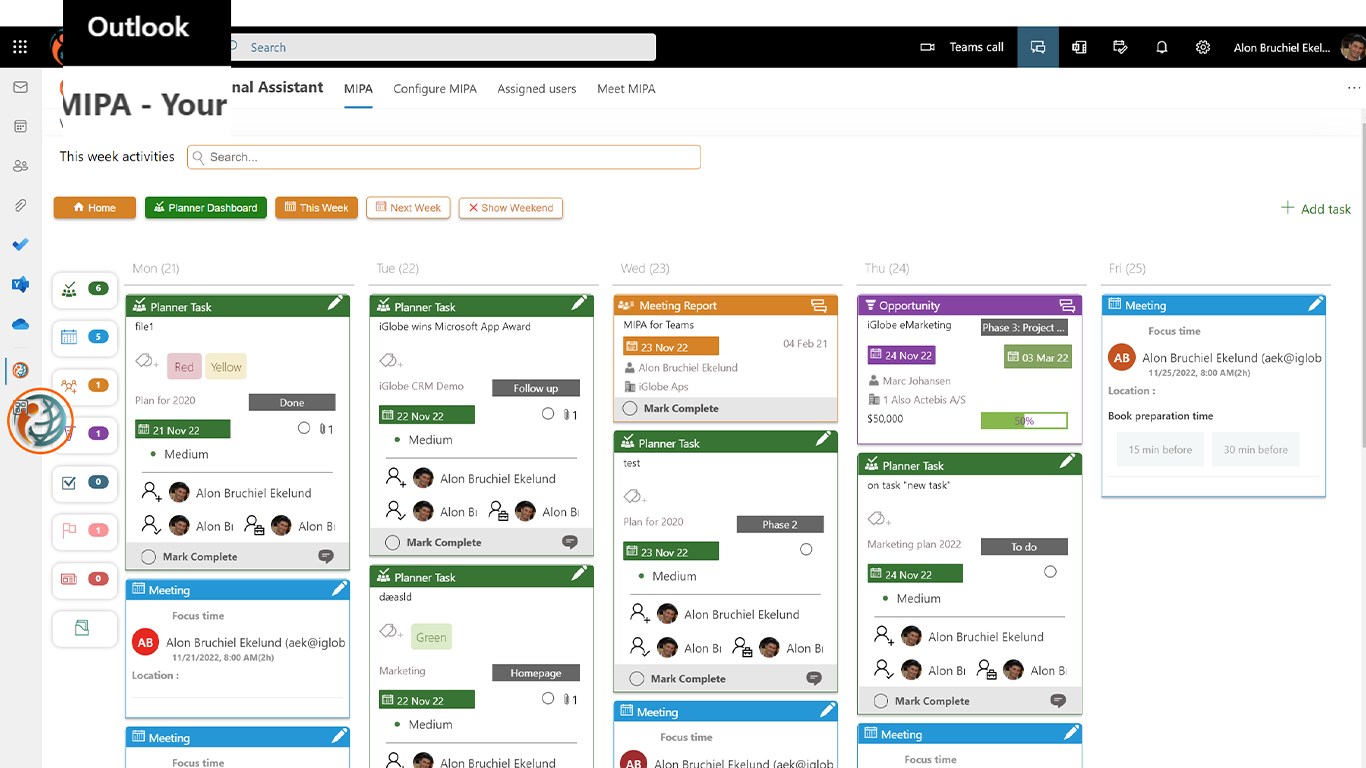The width and height of the screenshot is (1366, 768).
Task: Open comments on the file1 task
Action: (326, 556)
